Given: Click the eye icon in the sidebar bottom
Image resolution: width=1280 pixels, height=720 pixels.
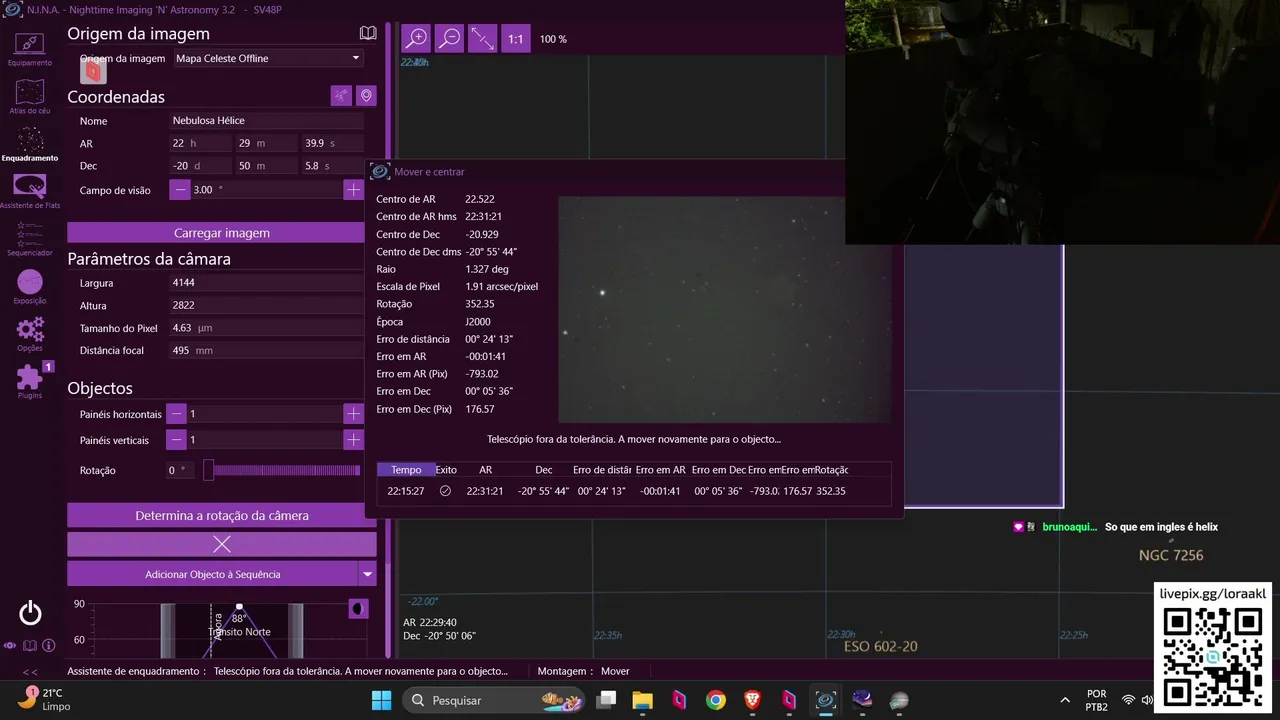Looking at the screenshot, I should click(x=10, y=646).
